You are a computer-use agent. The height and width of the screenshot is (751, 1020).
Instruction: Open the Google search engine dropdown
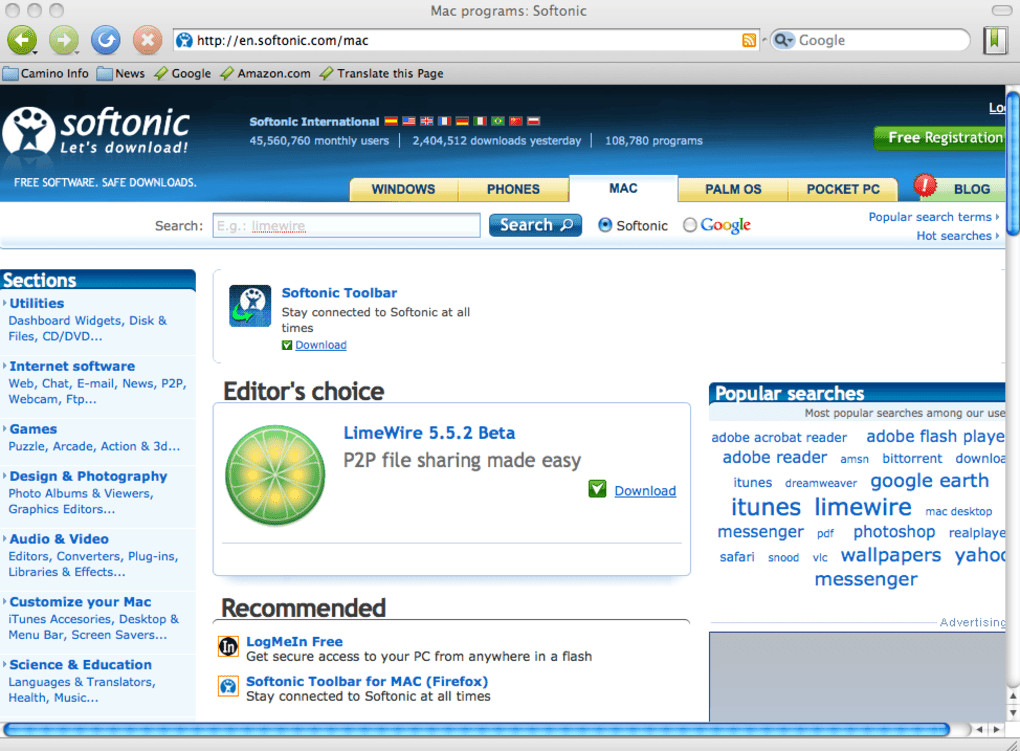[784, 40]
